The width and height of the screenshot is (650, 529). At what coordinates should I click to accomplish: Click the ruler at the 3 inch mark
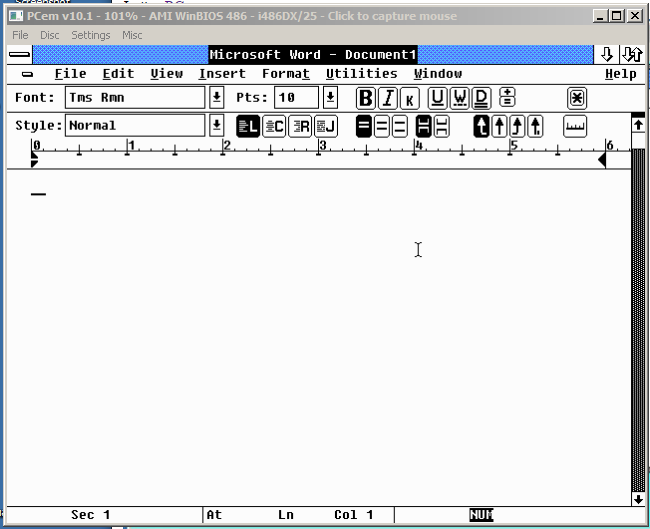tap(318, 149)
